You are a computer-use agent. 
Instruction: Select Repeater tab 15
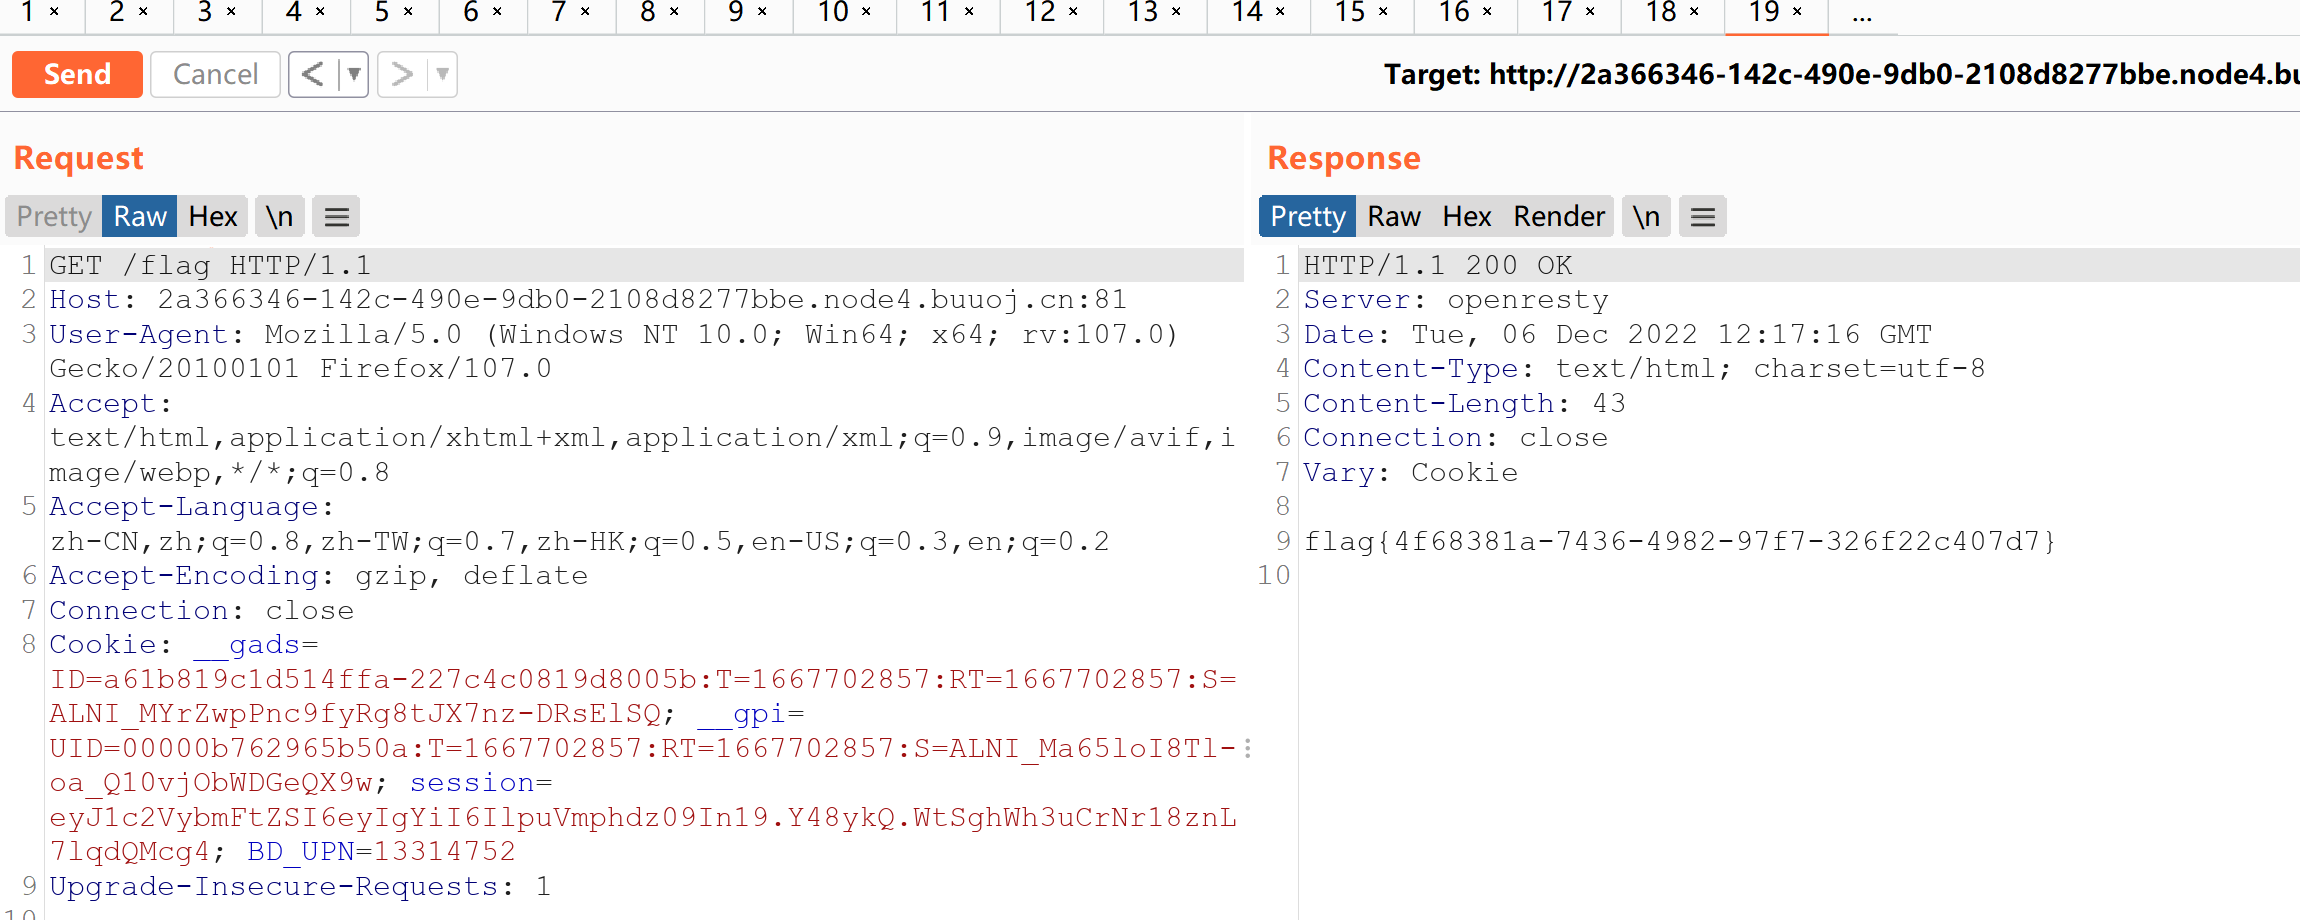[x=1350, y=12]
